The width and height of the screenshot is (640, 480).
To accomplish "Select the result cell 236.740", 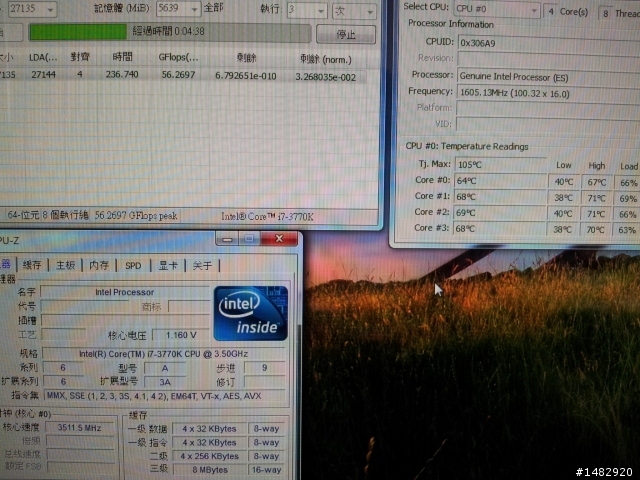I will (122, 74).
